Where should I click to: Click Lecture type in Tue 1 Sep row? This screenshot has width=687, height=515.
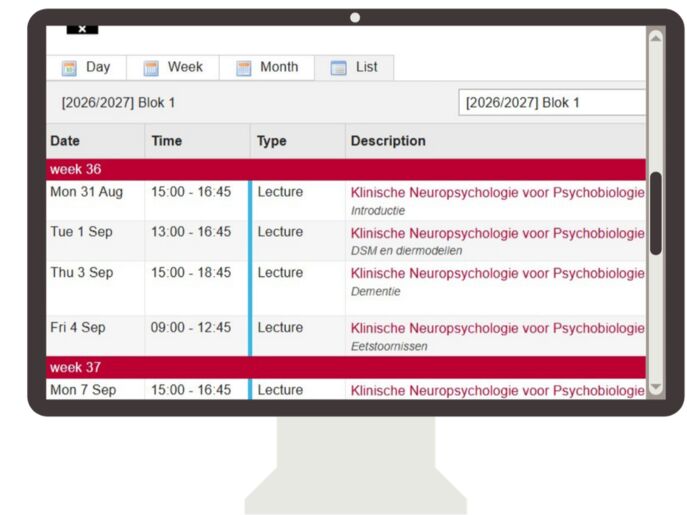(280, 232)
